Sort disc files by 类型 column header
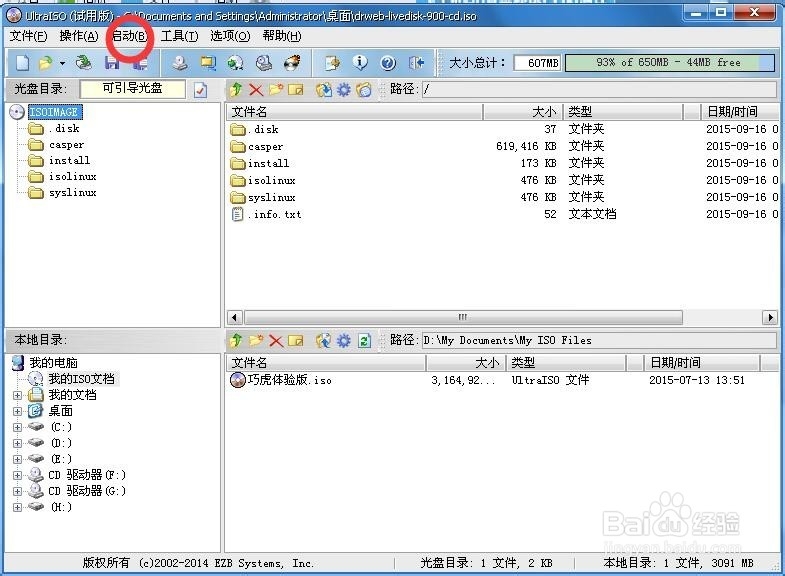The height and width of the screenshot is (576, 785). coord(623,112)
